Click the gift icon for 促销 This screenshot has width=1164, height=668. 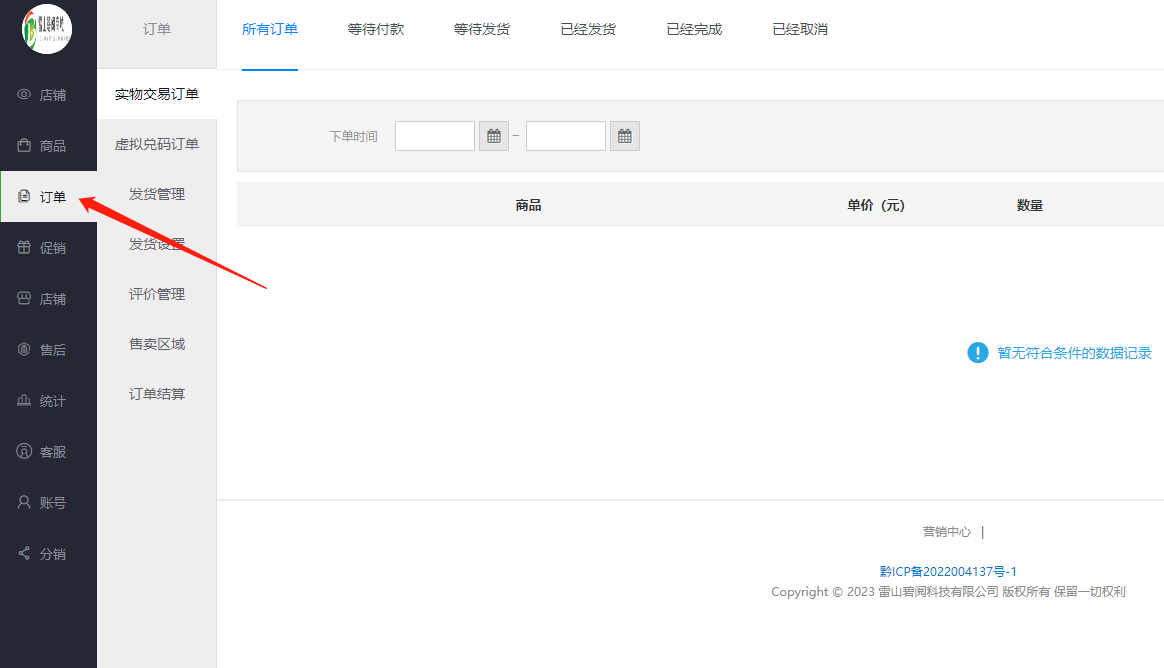(25, 248)
